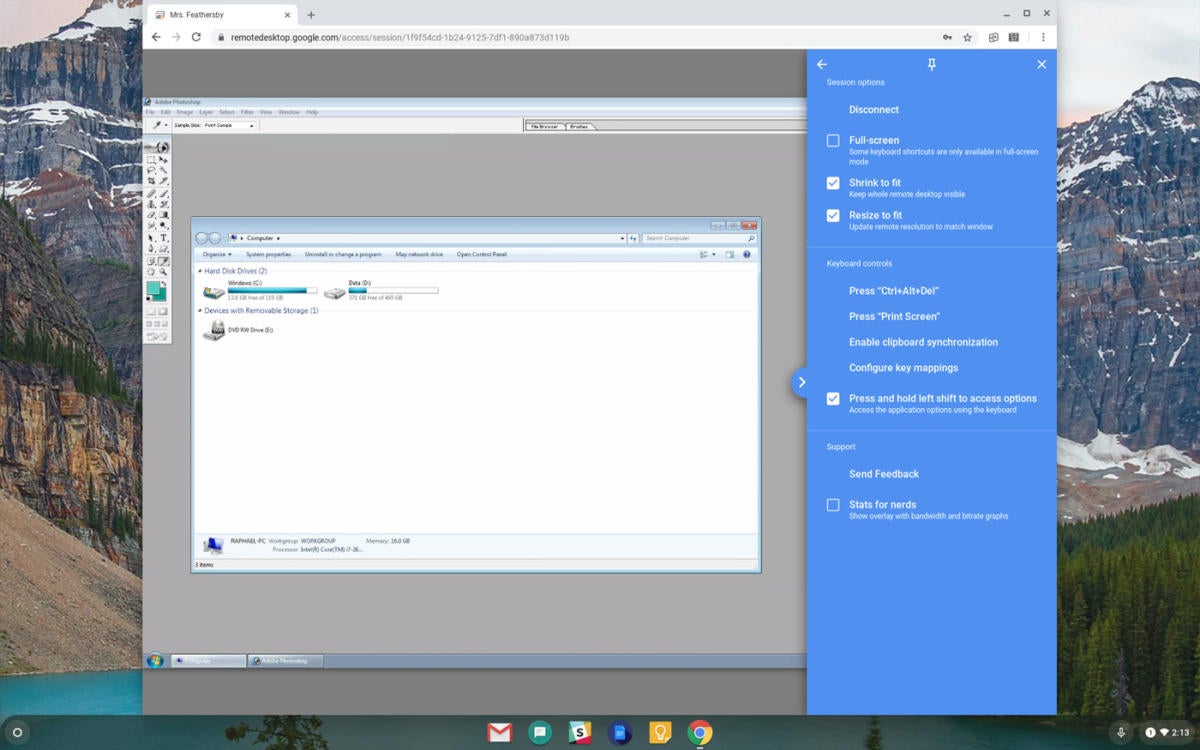The height and width of the screenshot is (750, 1200).
Task: Open Photoshop's Image menu
Action: 185,112
